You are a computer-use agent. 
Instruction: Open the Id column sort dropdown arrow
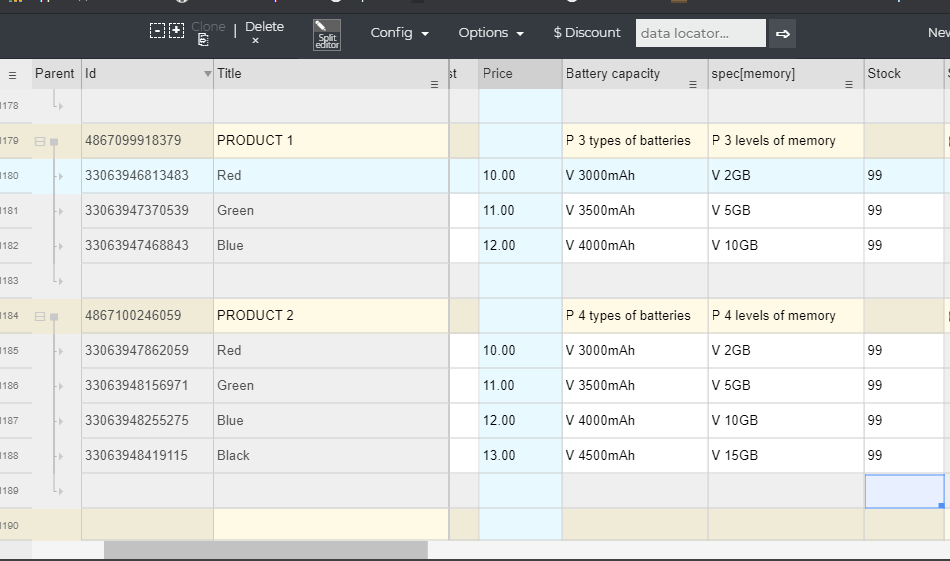tap(207, 74)
